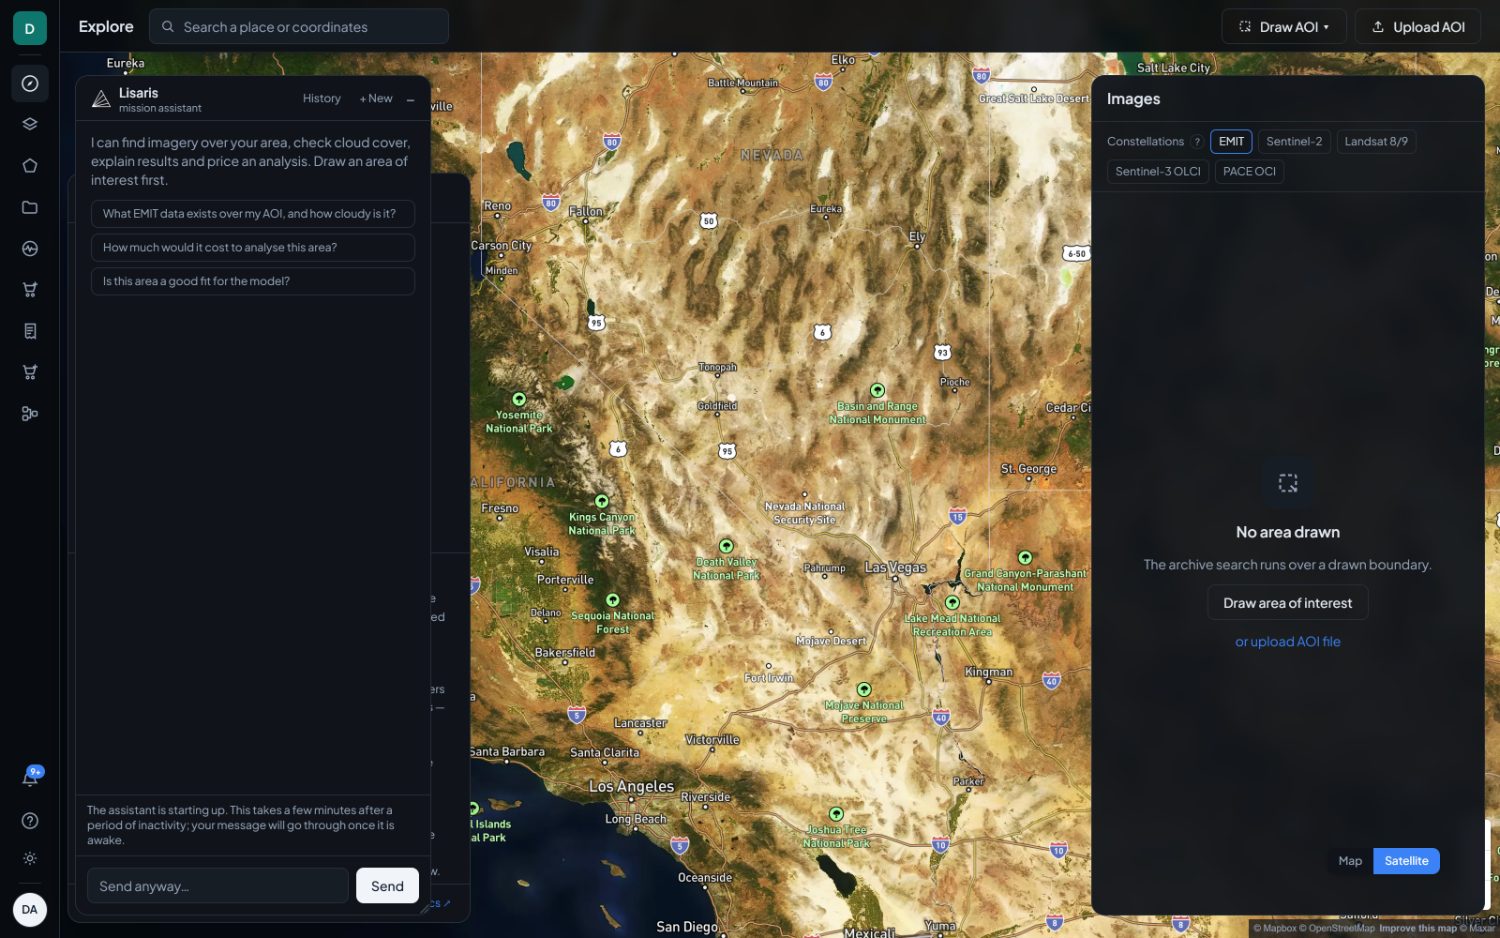Image resolution: width=1500 pixels, height=938 pixels.
Task: Focus the 'Send anyway...' message field
Action: 218,886
